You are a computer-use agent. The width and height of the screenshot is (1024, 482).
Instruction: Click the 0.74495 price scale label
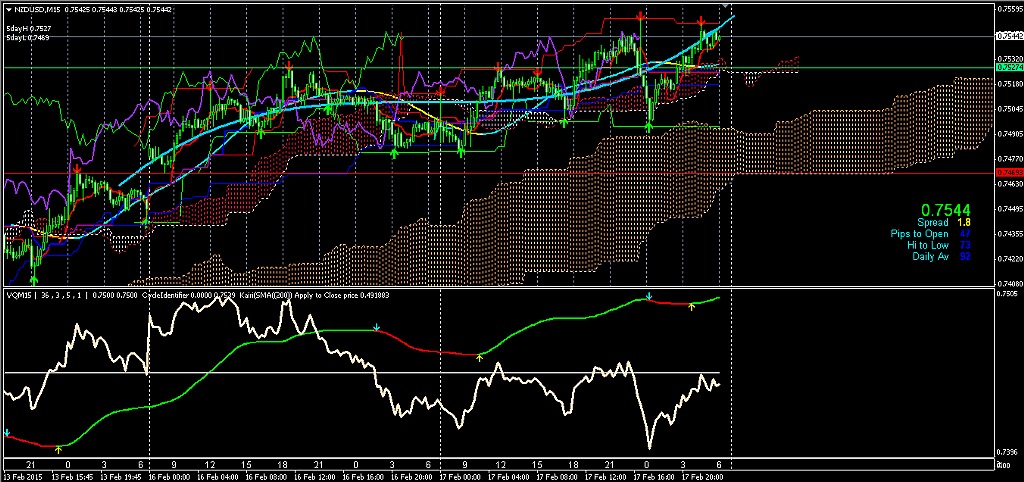pos(1010,209)
